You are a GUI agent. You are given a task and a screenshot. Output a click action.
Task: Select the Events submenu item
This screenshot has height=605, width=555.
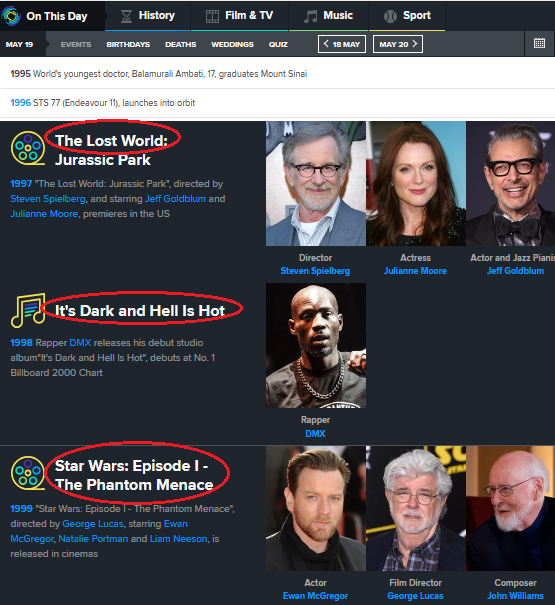76,44
